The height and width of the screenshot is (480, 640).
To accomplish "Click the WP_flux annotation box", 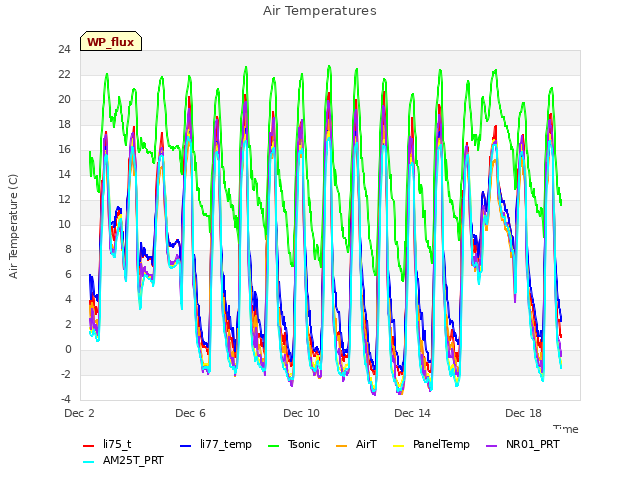I will click(x=111, y=41).
